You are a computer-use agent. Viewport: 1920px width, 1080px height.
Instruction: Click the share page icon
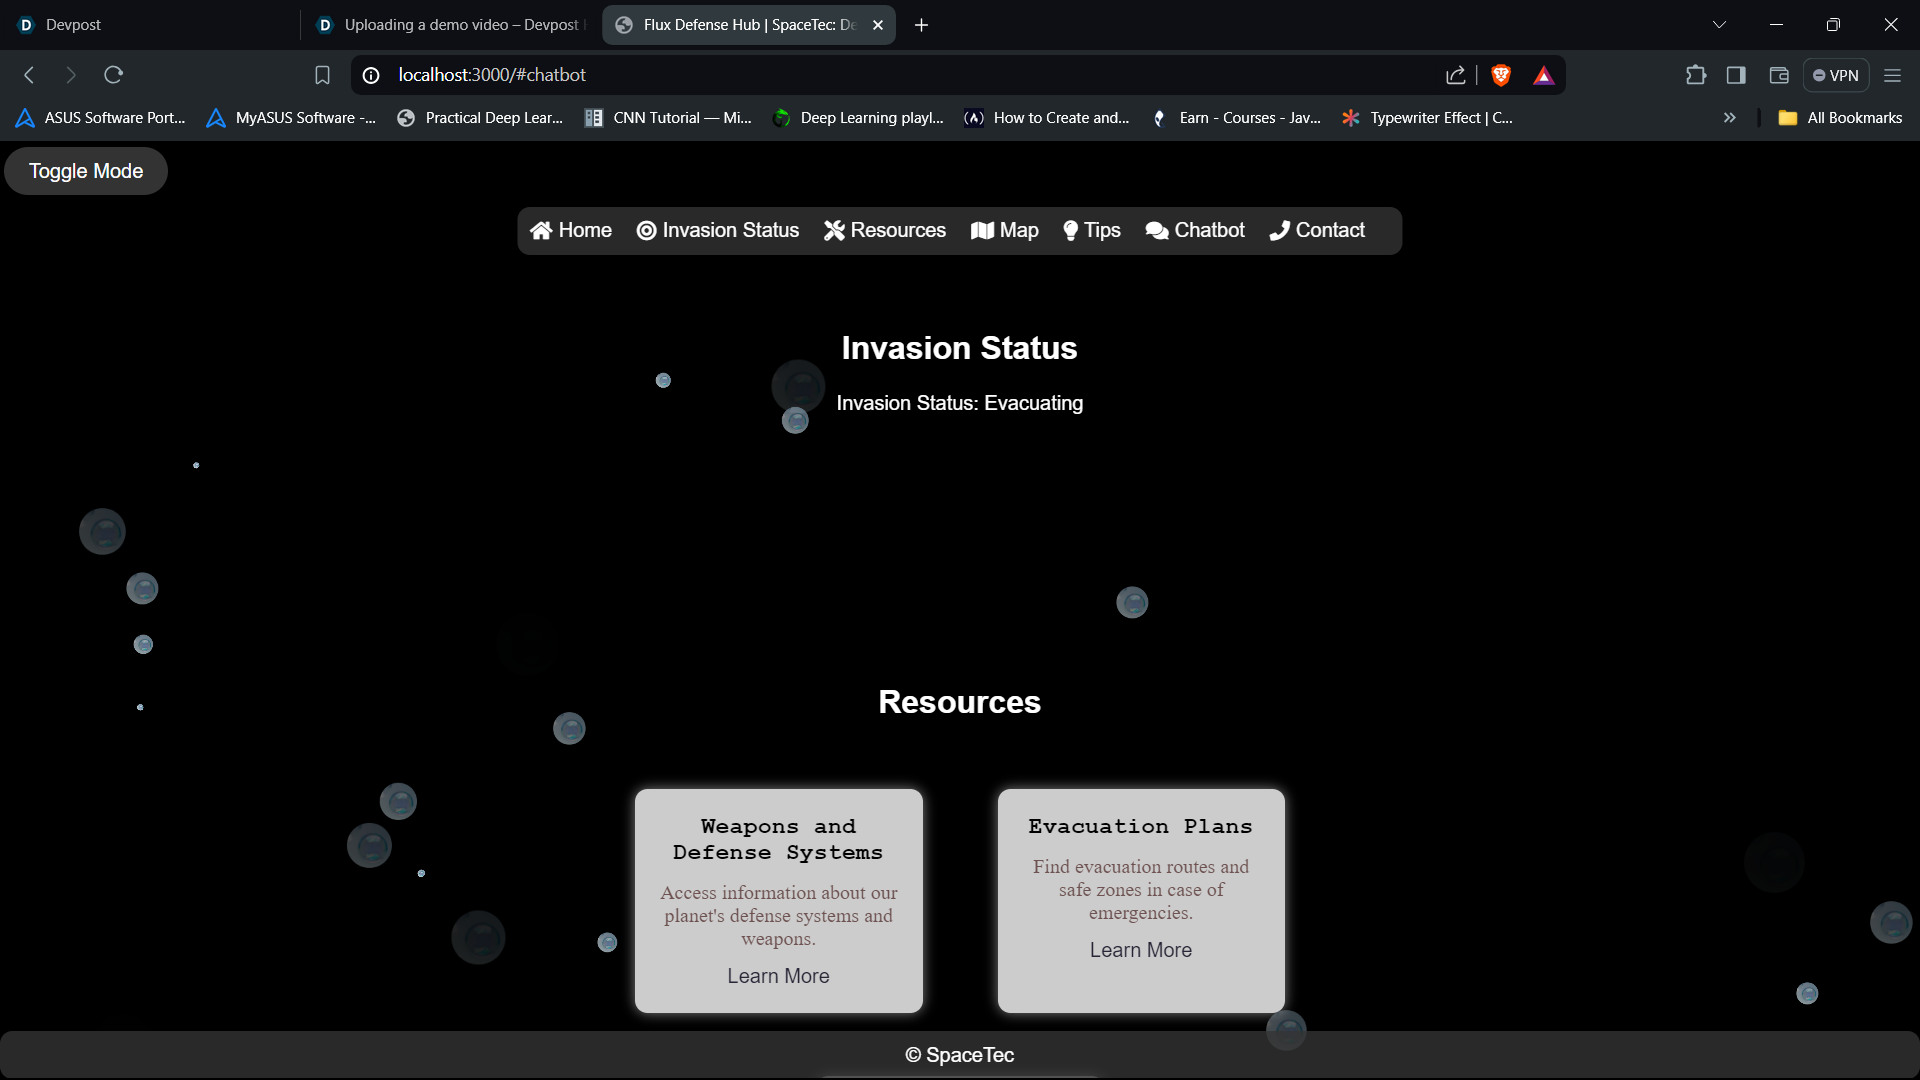pos(1456,75)
